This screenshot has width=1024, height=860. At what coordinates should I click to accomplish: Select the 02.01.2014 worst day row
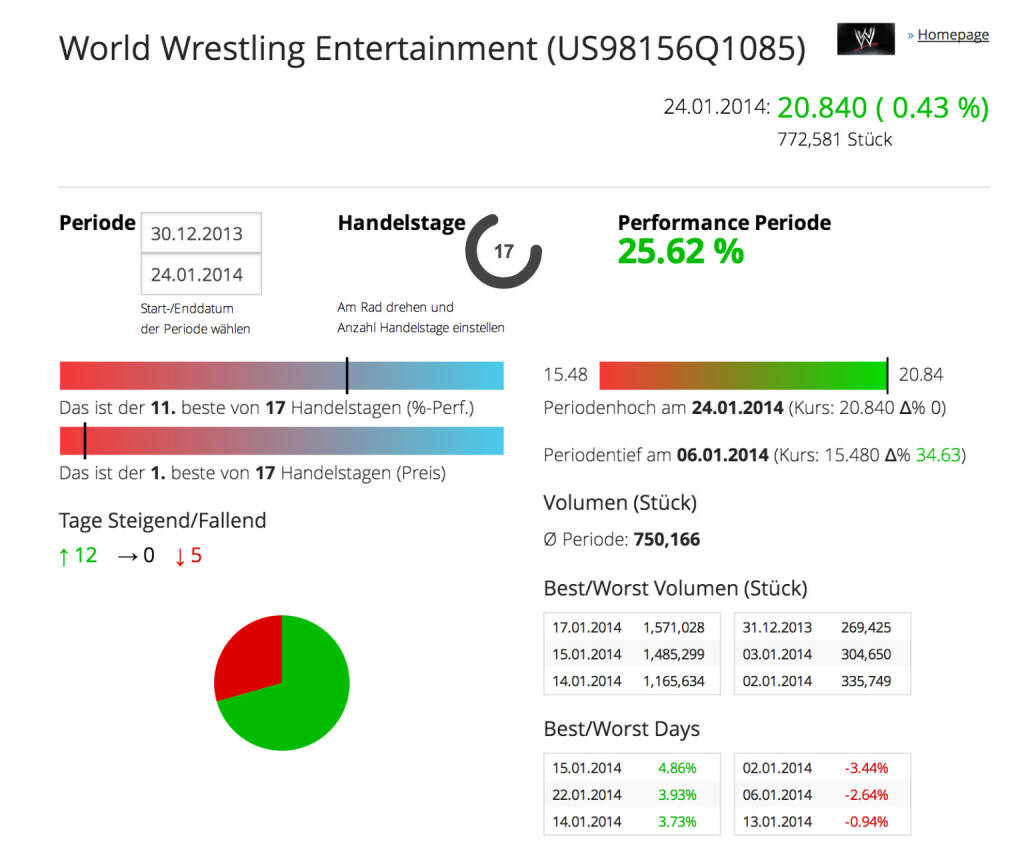click(x=821, y=769)
